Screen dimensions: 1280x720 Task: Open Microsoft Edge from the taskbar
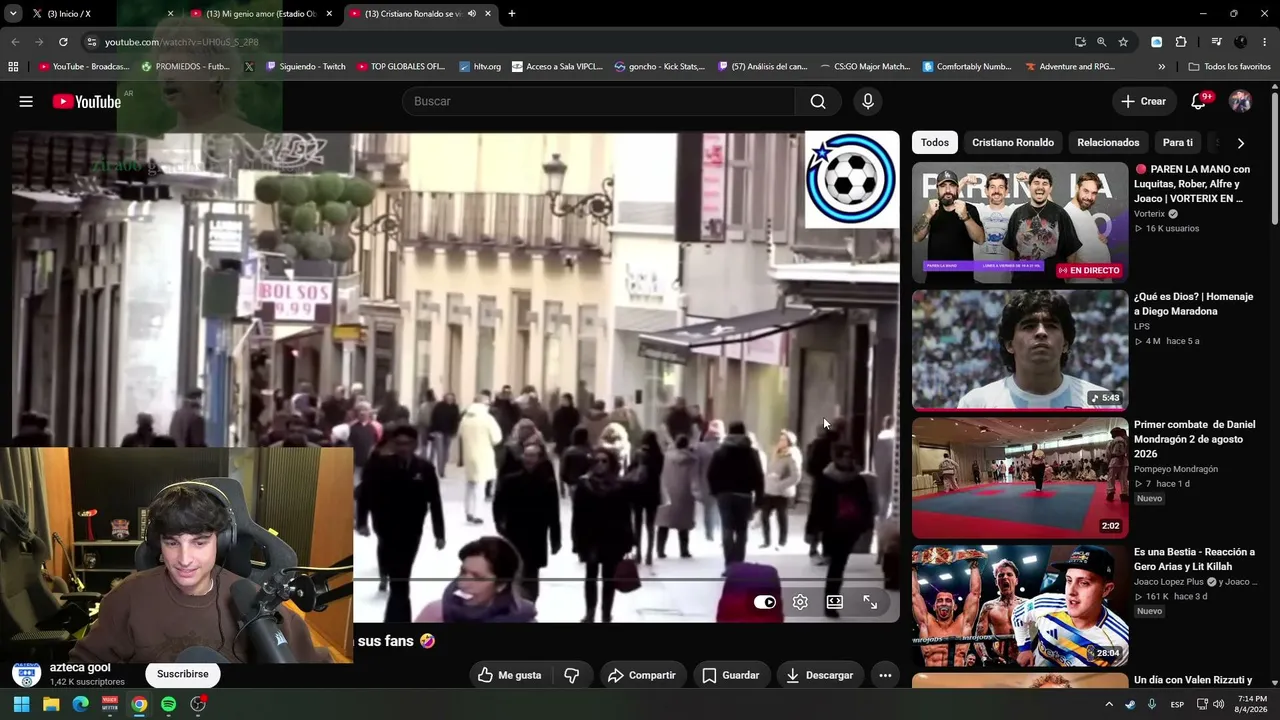tap(80, 704)
